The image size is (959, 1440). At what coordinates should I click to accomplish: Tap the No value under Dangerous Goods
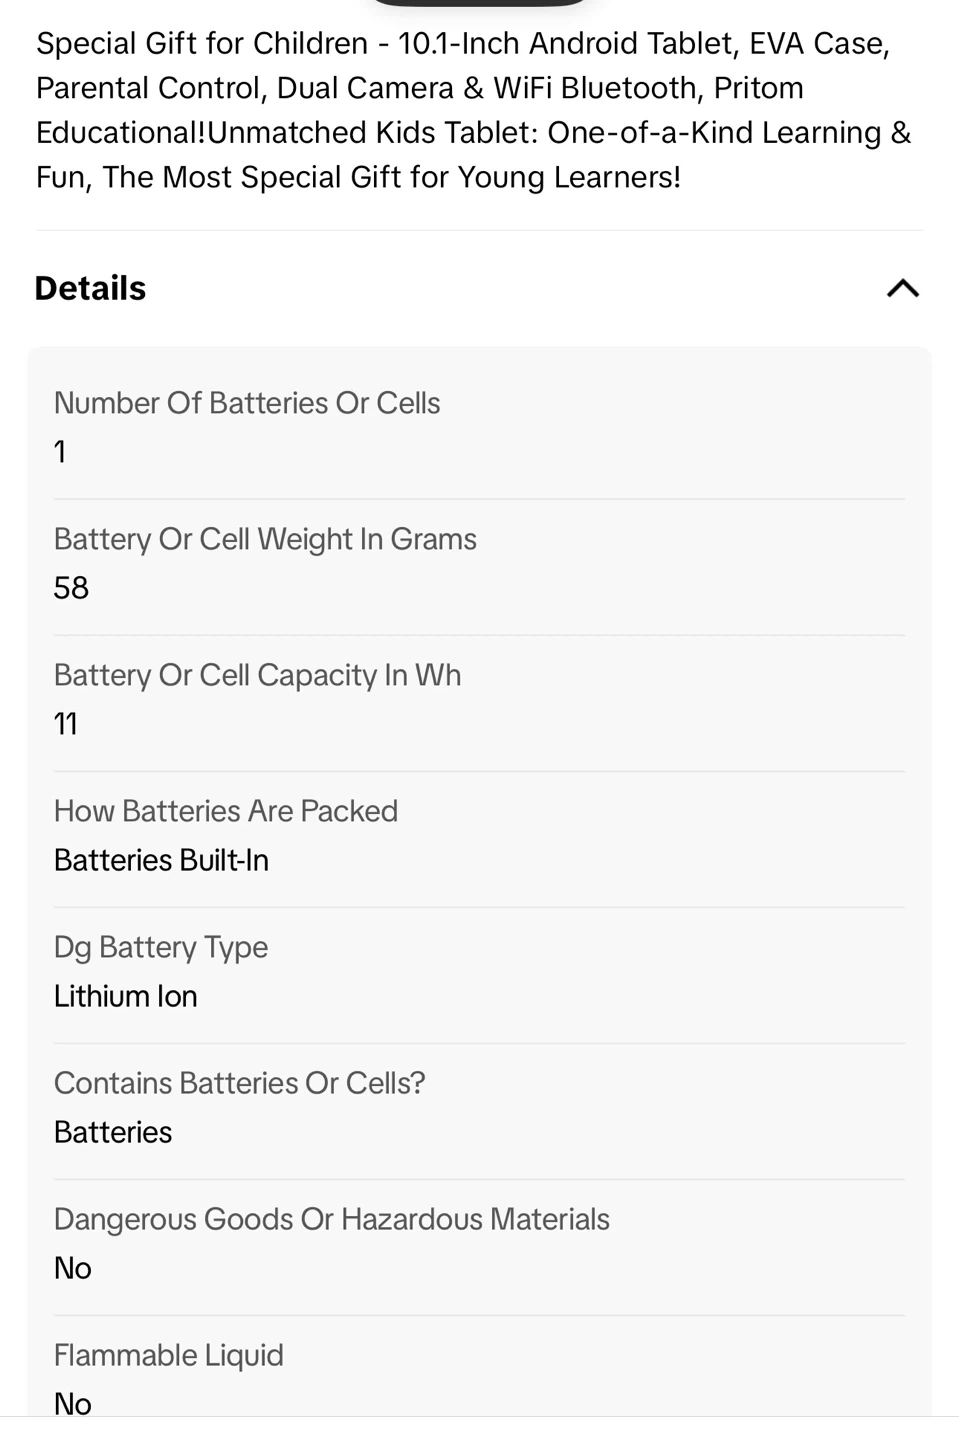click(x=73, y=1268)
